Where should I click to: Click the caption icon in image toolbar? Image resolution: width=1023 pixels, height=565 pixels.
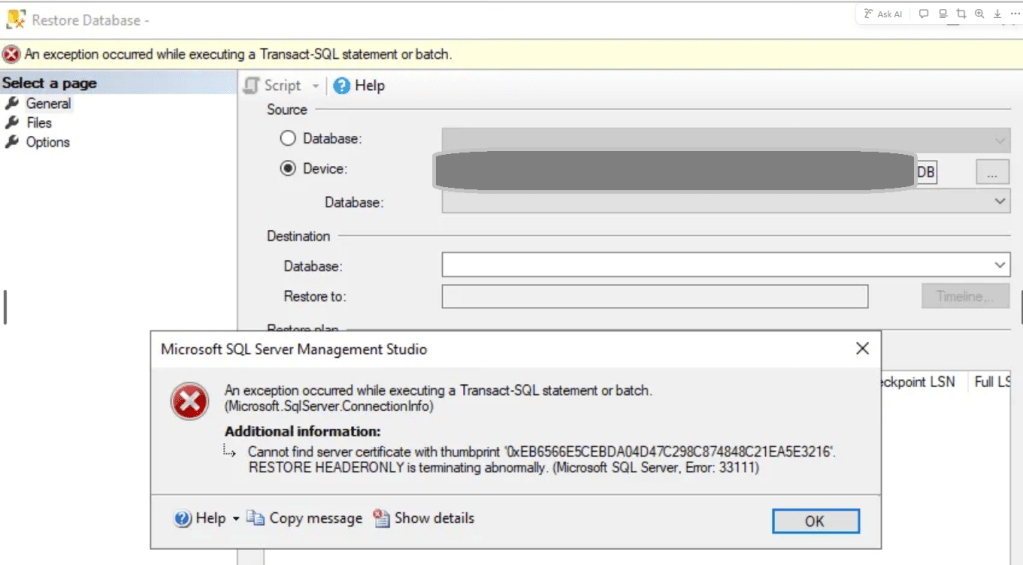(943, 14)
